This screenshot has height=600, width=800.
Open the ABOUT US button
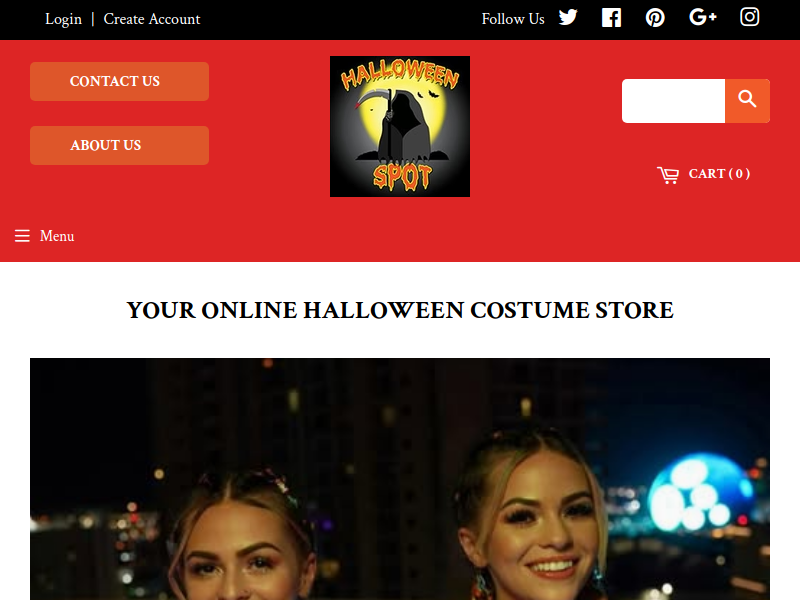click(x=119, y=145)
